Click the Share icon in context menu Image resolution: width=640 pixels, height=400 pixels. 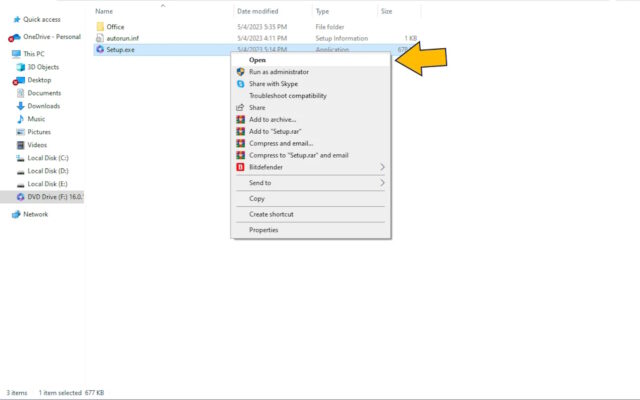240,107
